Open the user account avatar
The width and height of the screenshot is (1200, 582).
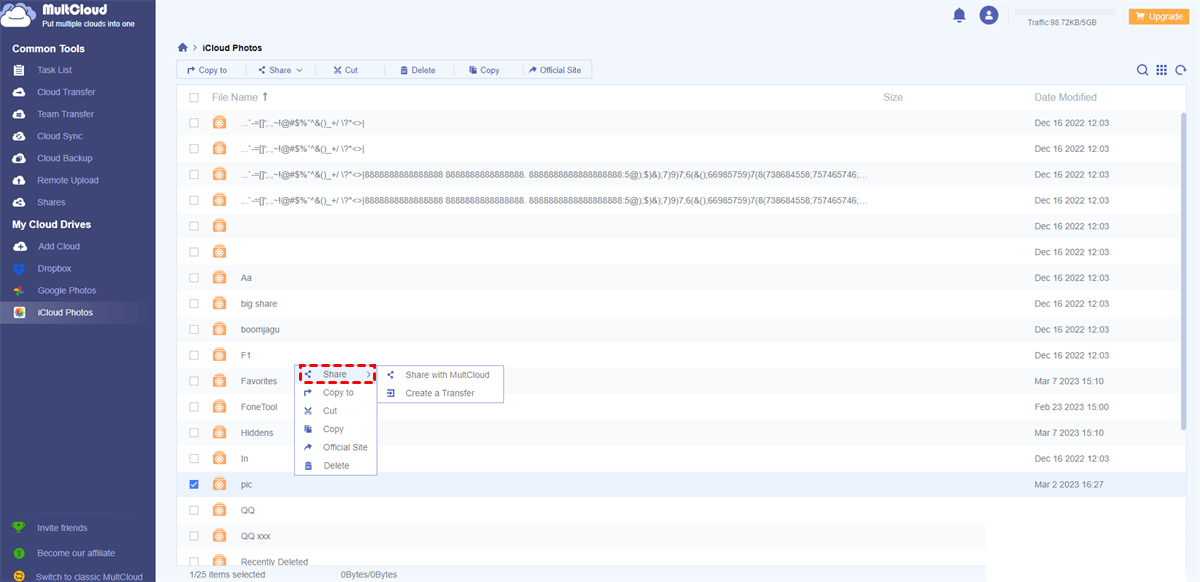(989, 15)
